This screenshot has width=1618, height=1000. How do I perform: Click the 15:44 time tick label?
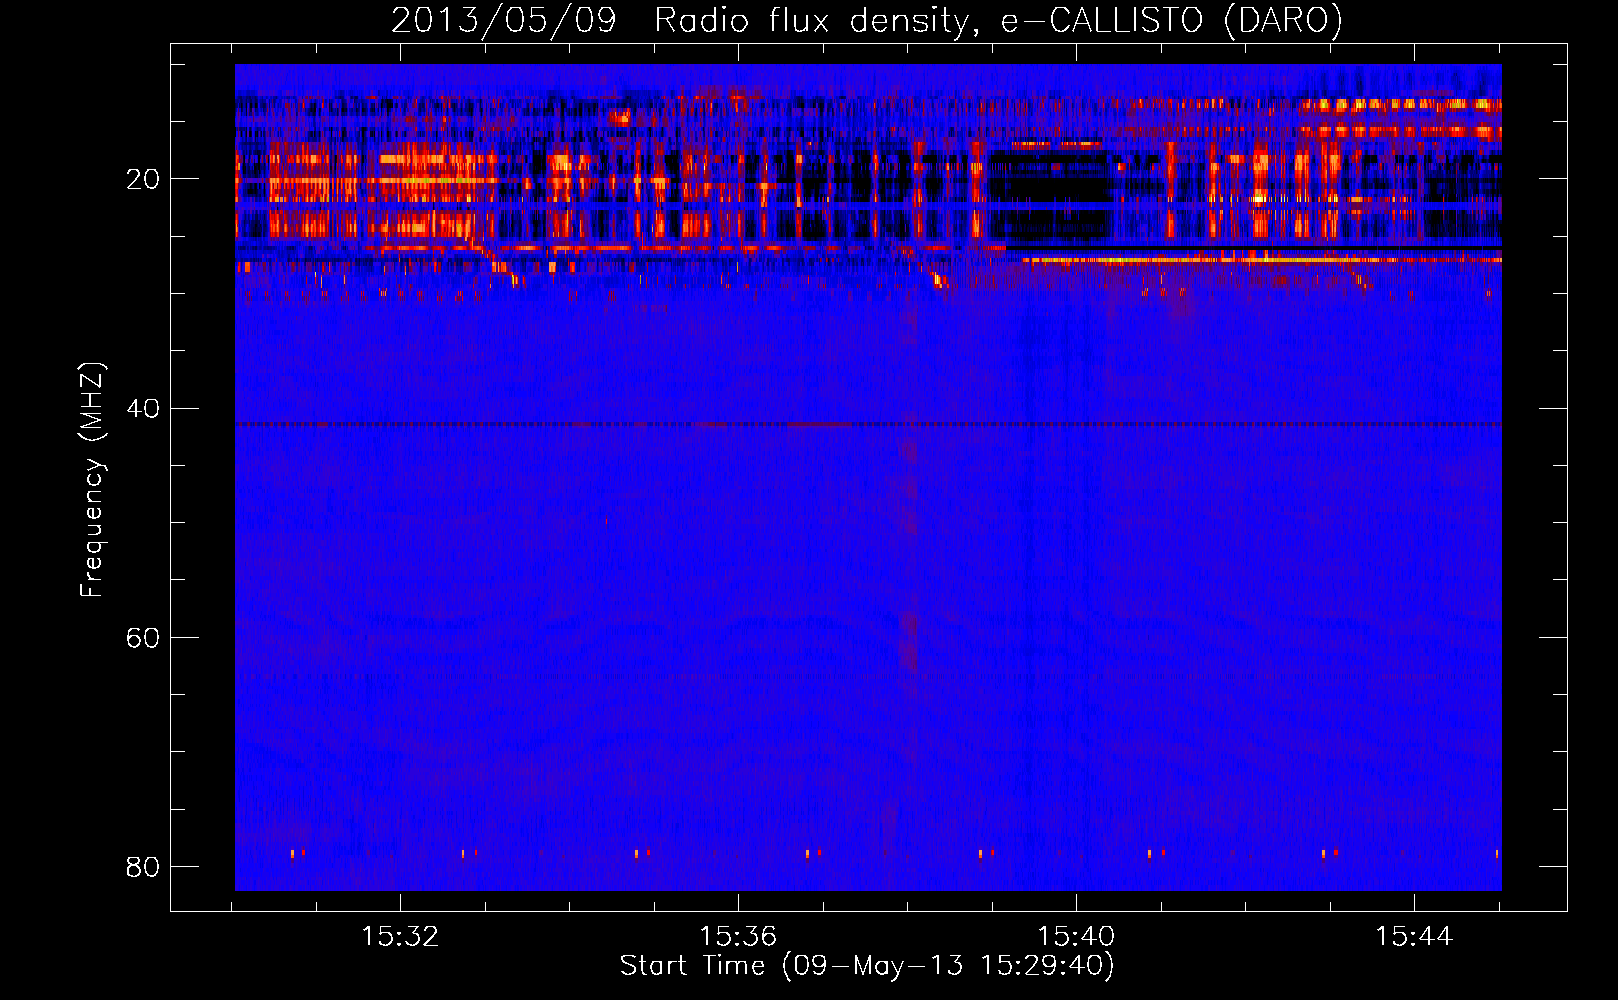point(1414,937)
